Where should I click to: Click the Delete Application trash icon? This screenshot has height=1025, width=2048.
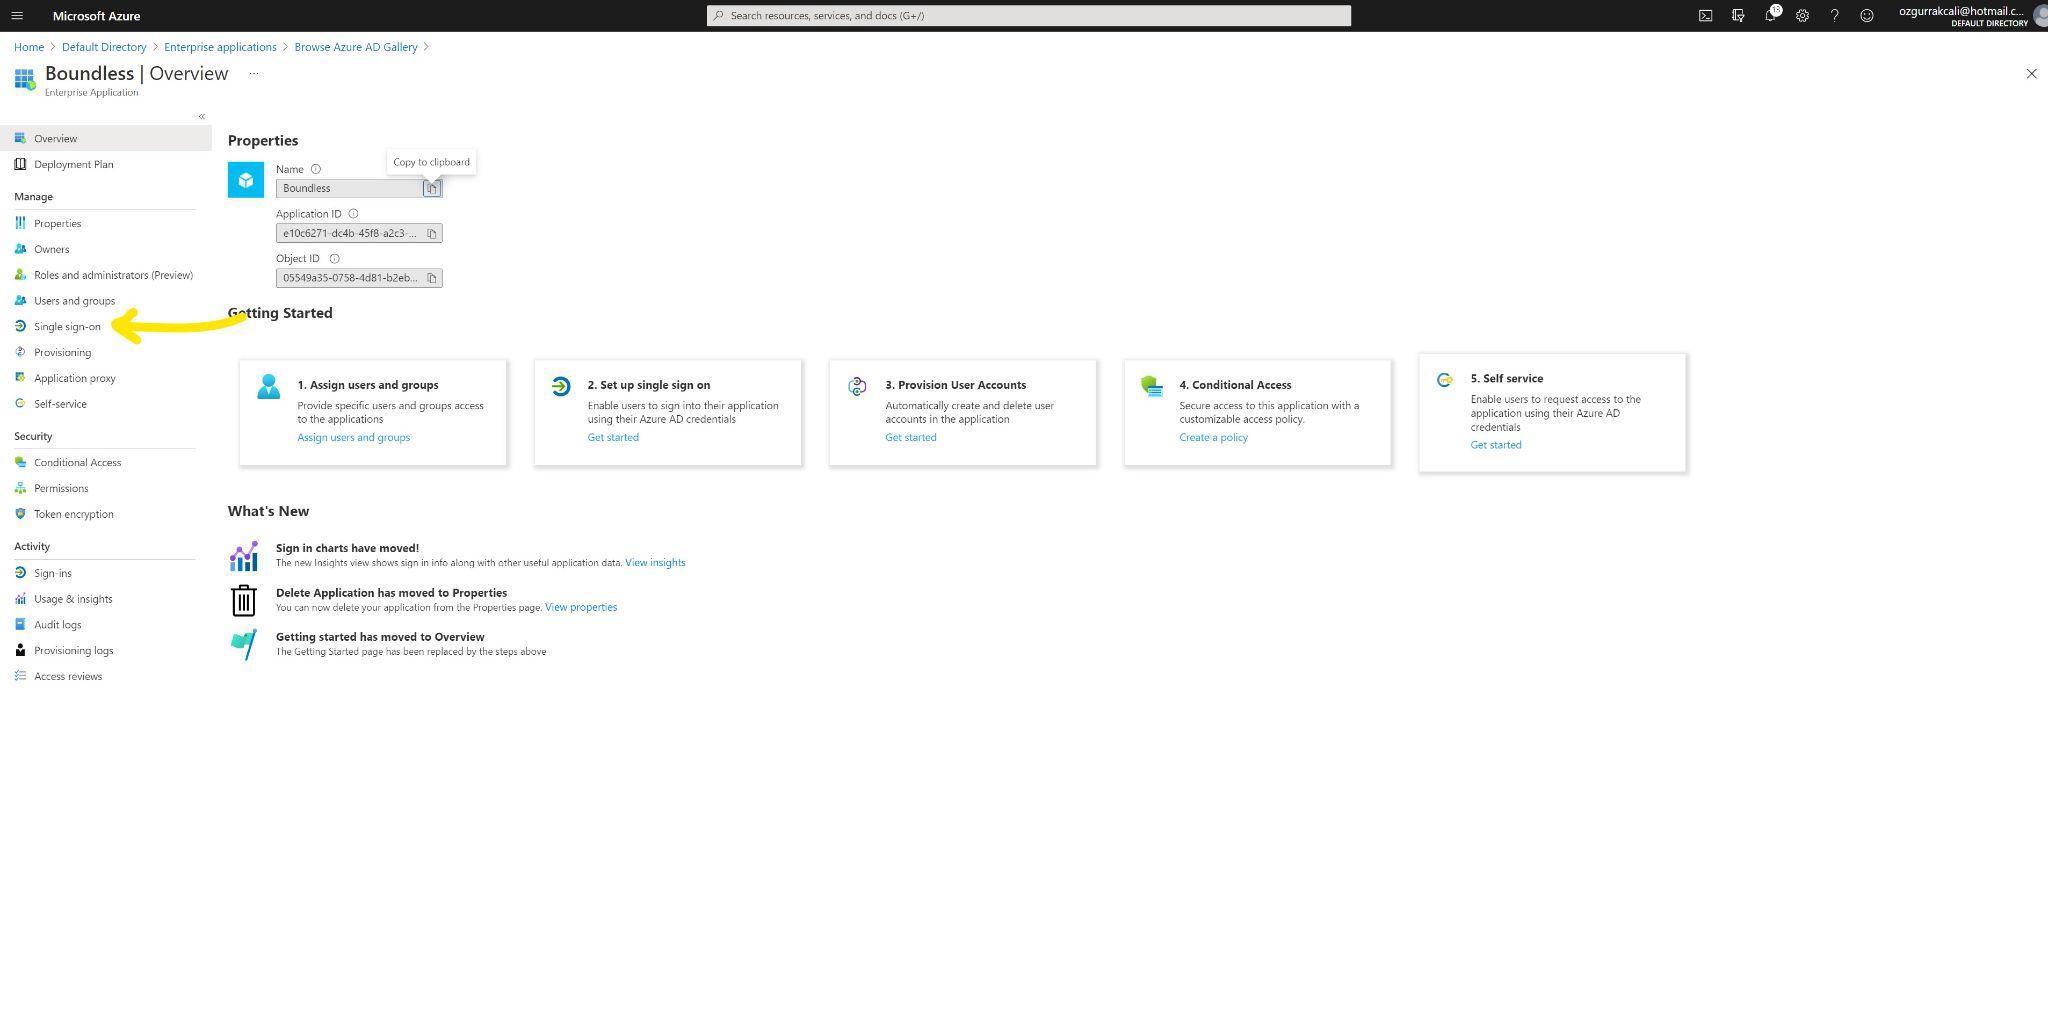pos(244,600)
